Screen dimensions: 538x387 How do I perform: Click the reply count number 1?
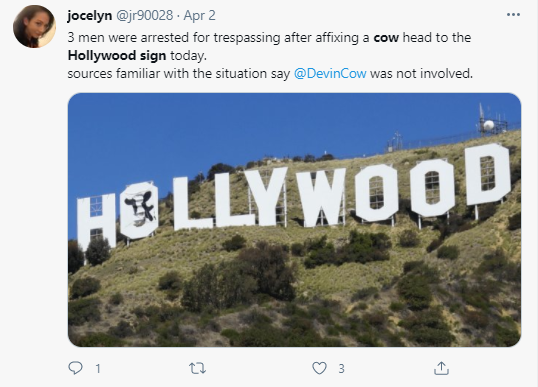98,368
